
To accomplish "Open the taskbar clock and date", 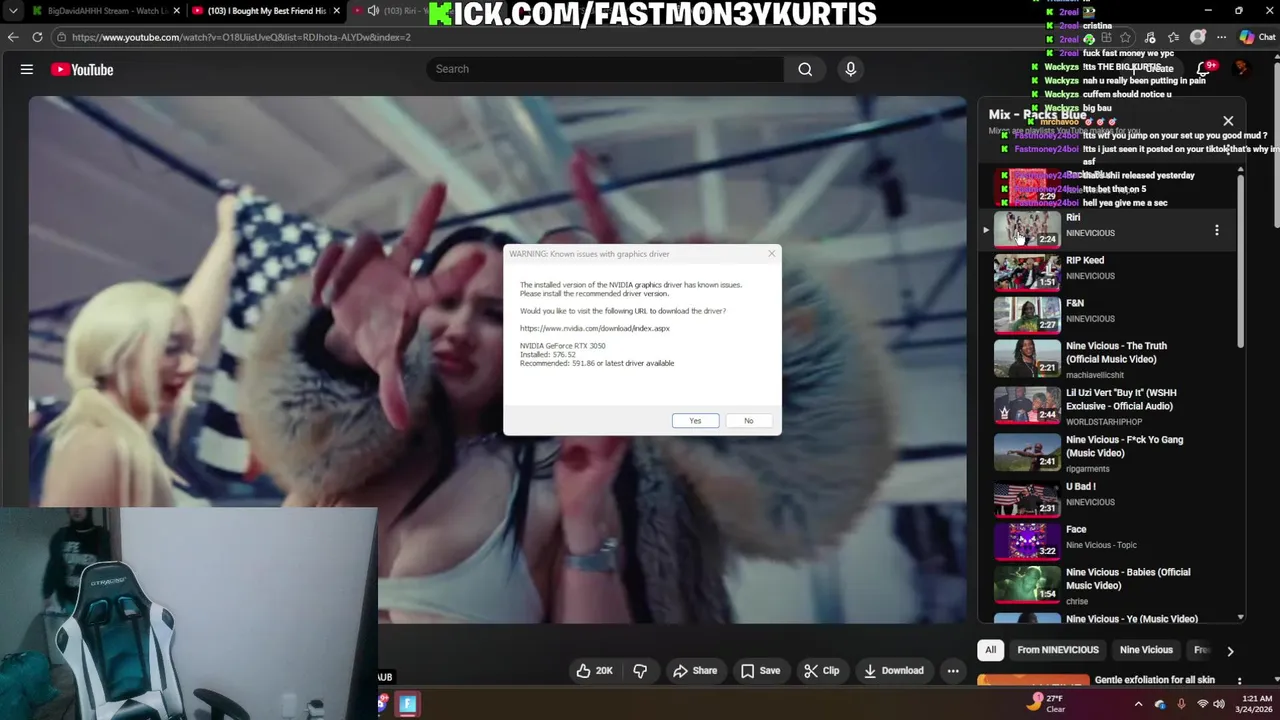I will tap(1253, 704).
